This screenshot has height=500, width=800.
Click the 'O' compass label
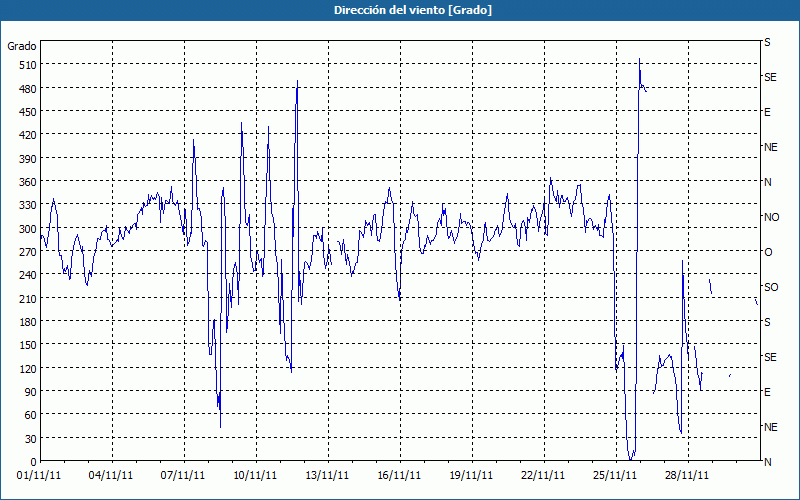768,252
